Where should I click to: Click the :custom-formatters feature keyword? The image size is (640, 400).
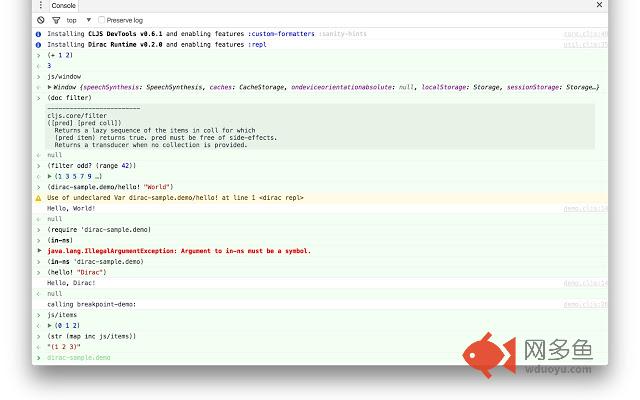click(x=281, y=34)
